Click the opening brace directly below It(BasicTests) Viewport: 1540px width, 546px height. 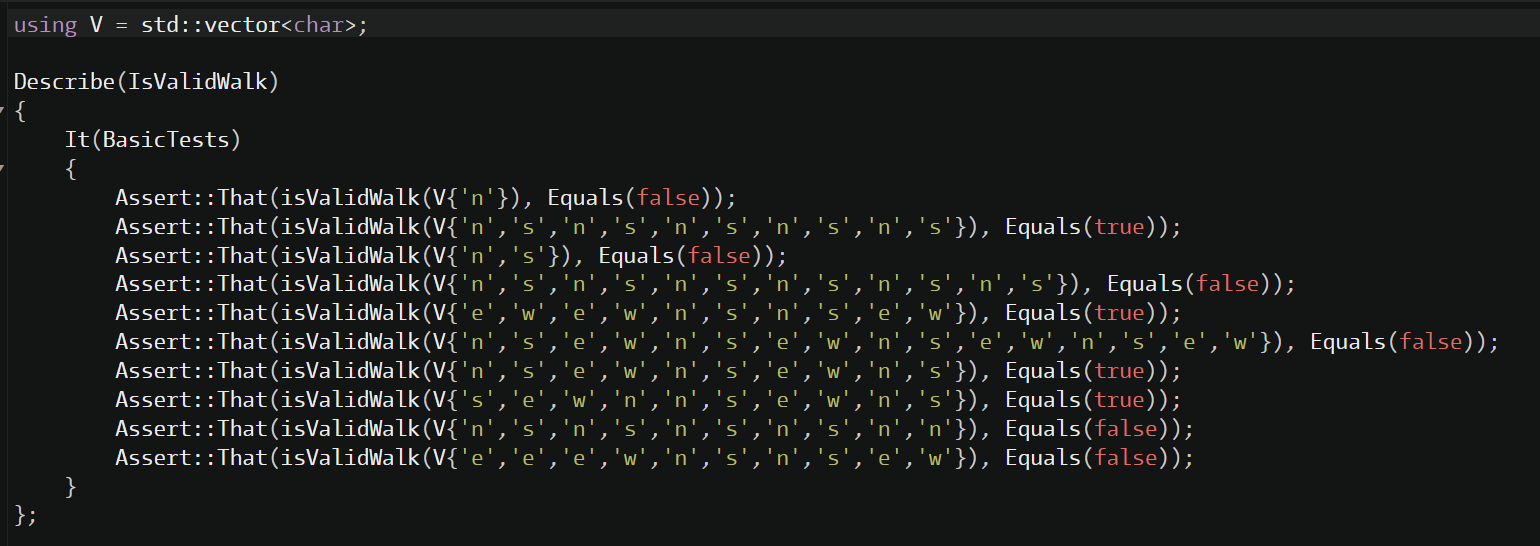click(71, 169)
